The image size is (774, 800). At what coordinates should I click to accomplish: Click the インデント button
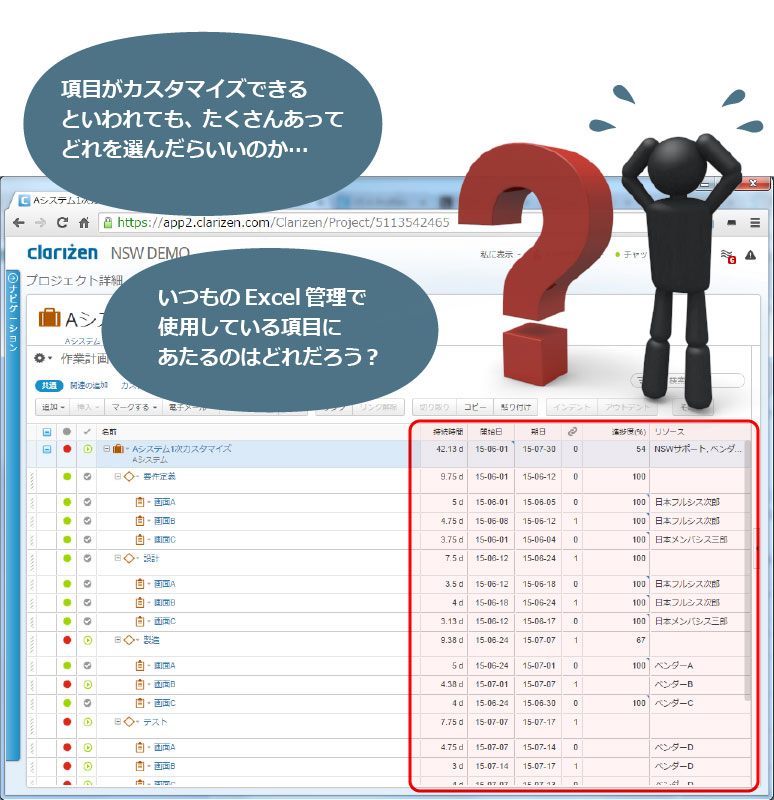pyautogui.click(x=571, y=407)
